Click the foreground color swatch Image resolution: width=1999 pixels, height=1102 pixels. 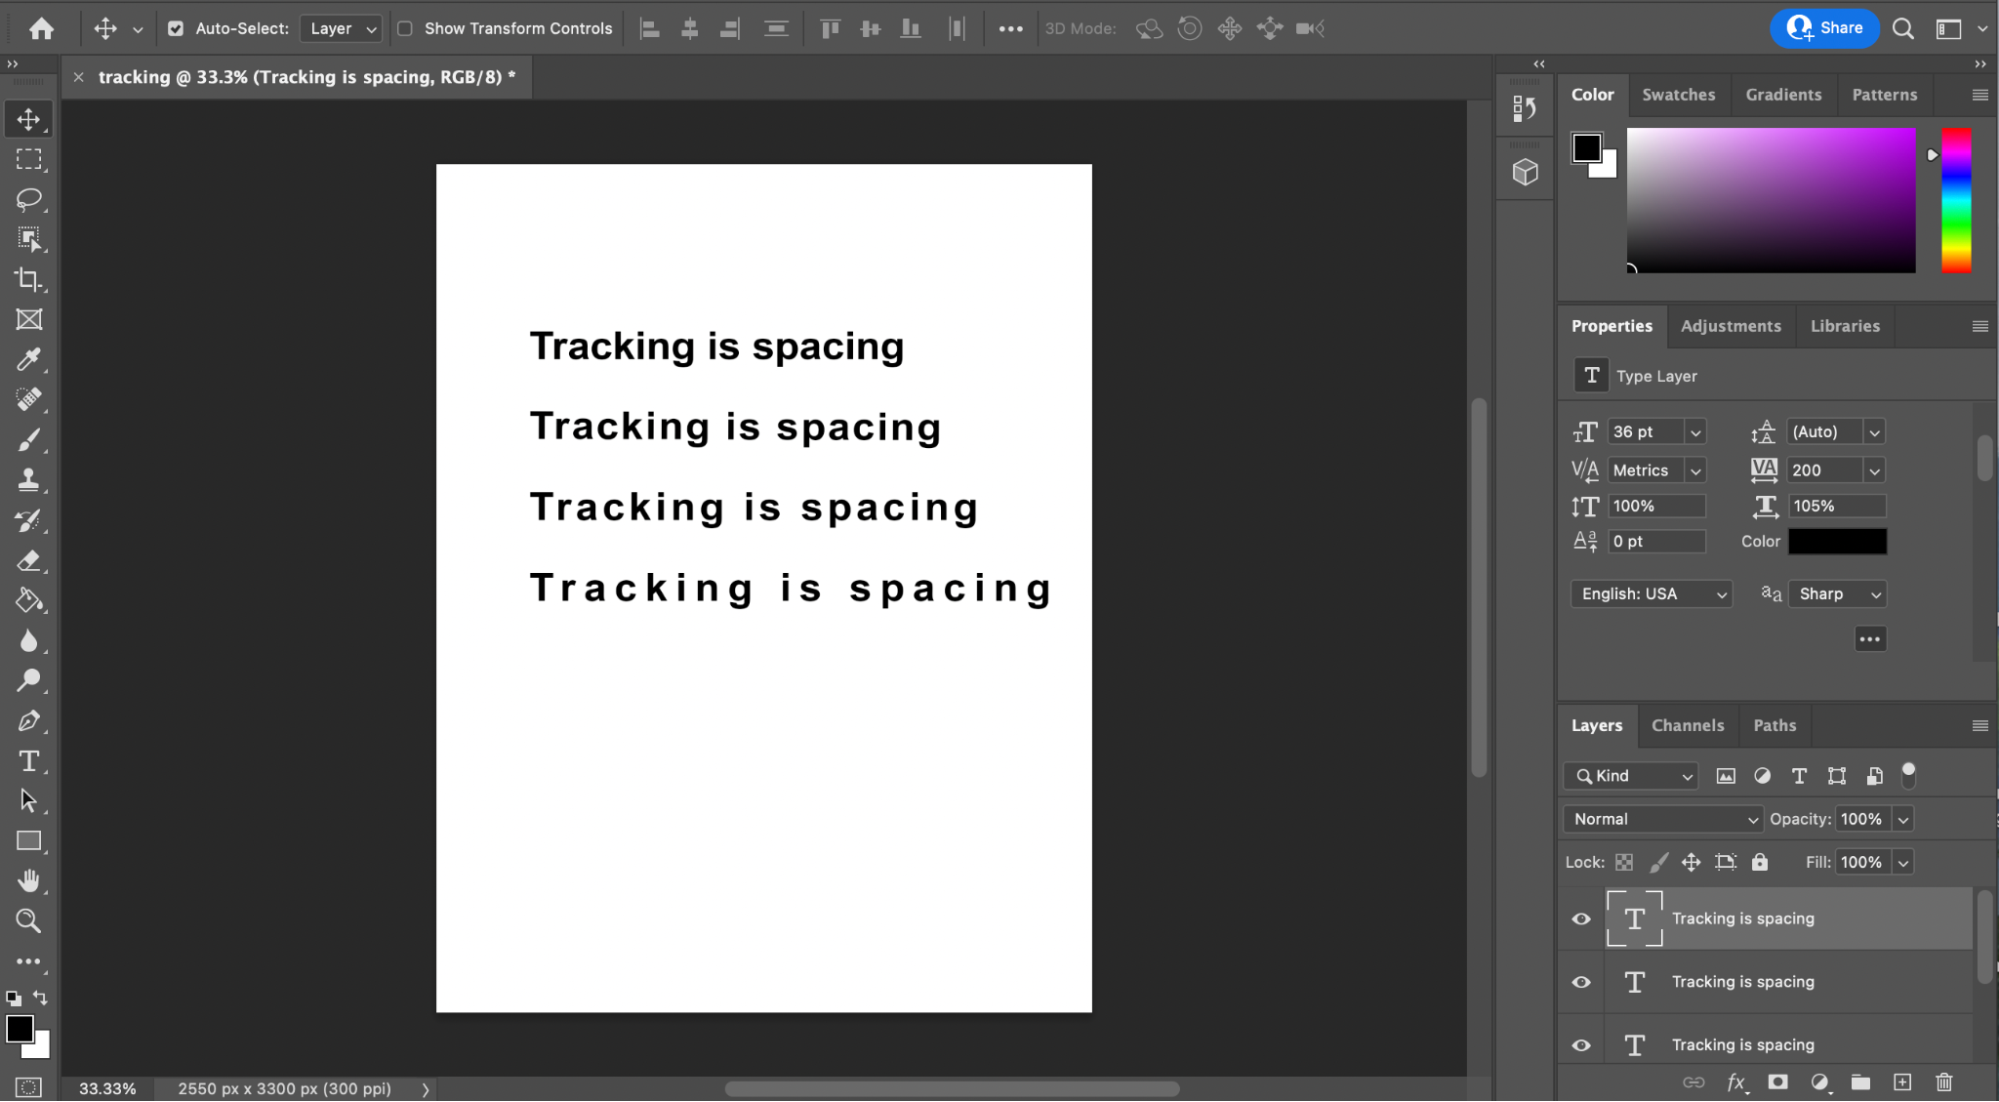tap(20, 1029)
